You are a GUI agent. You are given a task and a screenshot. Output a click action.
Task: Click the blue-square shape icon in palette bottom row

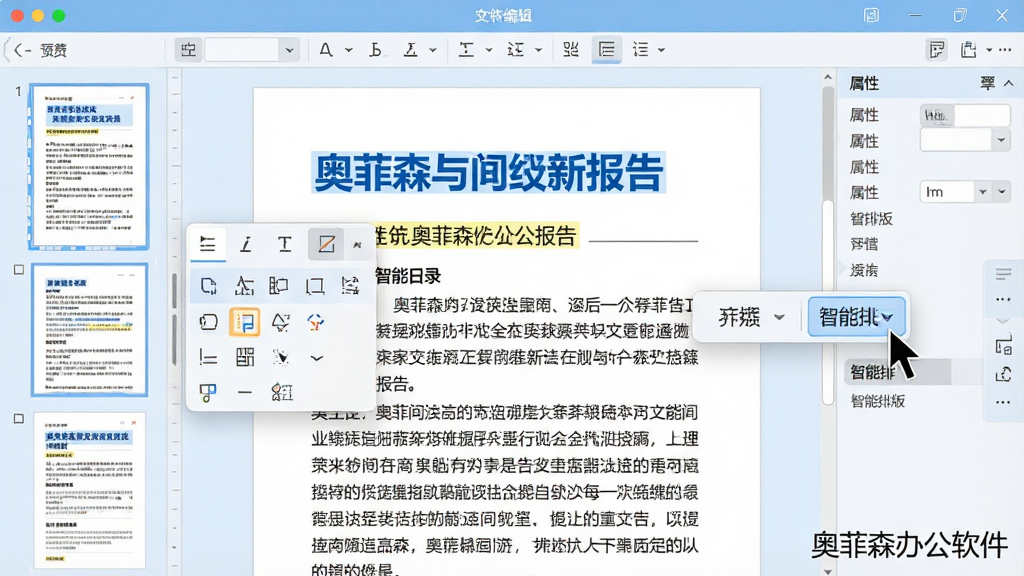tap(208, 392)
